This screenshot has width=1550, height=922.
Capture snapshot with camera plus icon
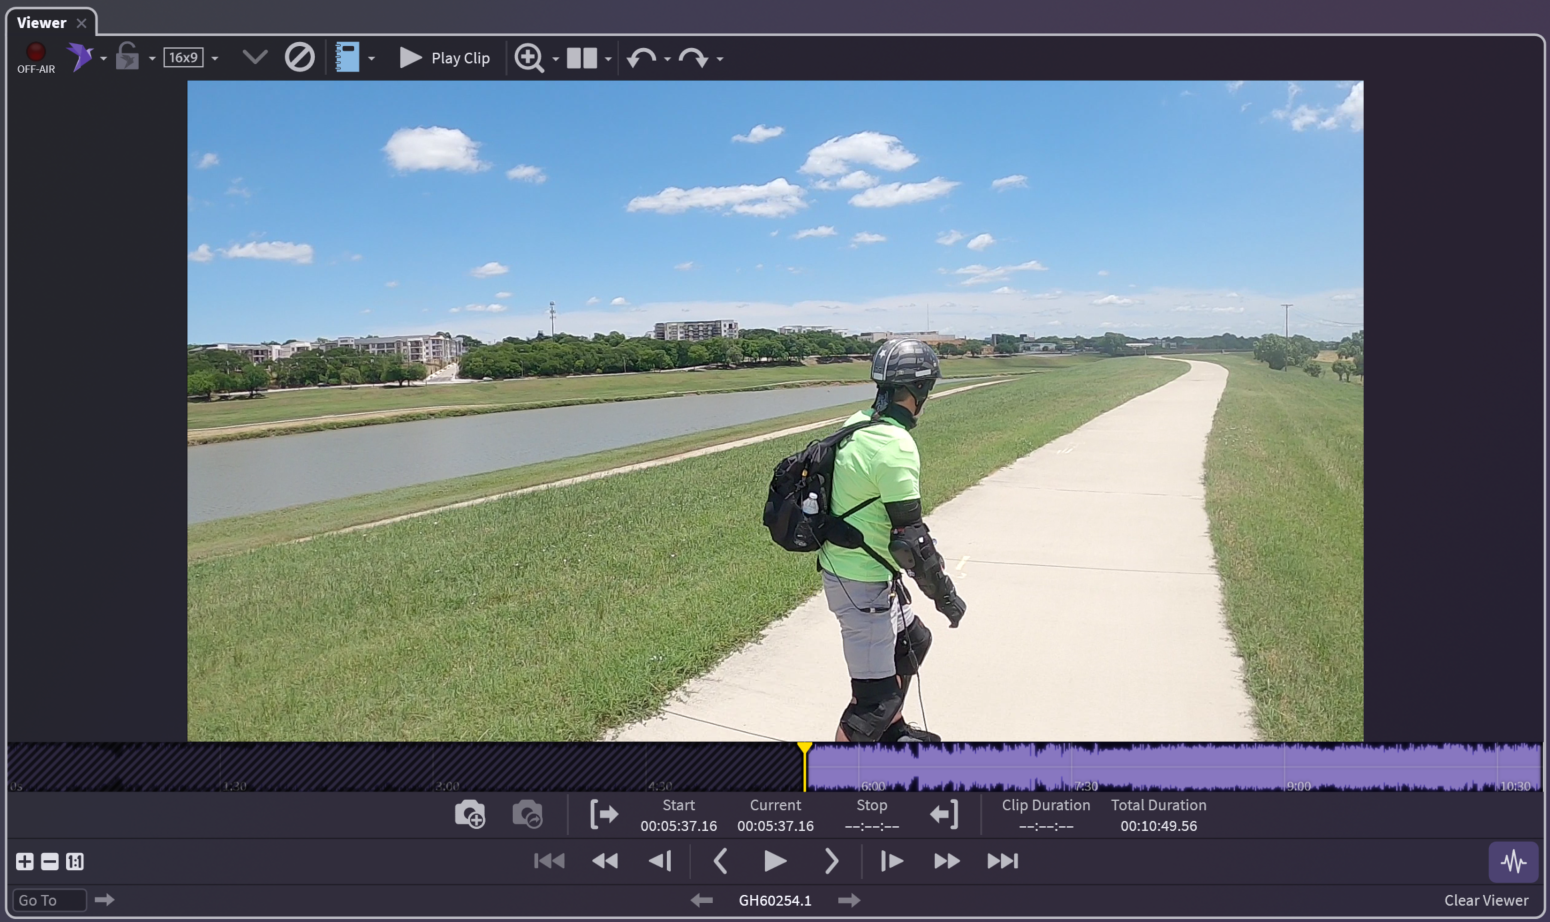(470, 814)
